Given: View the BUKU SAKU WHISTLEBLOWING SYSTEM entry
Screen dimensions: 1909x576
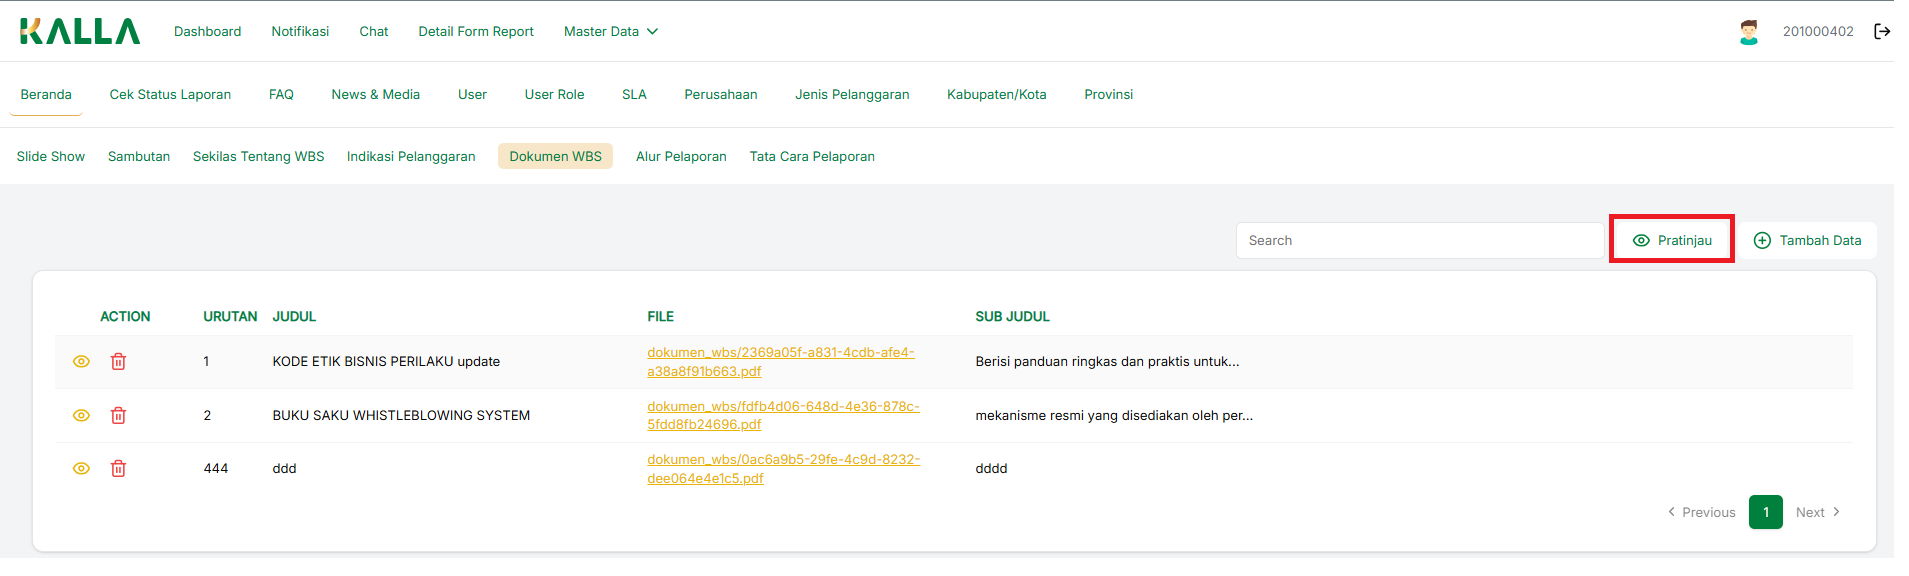Looking at the screenshot, I should (82, 415).
